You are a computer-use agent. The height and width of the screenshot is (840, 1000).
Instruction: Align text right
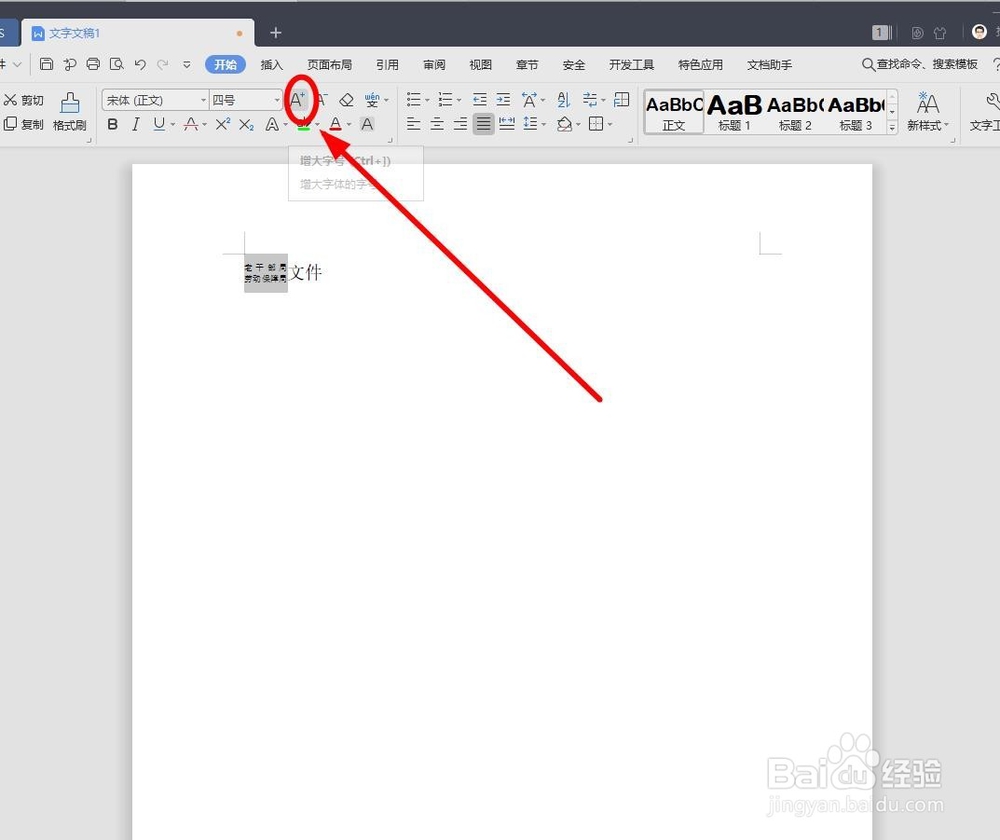coord(460,124)
